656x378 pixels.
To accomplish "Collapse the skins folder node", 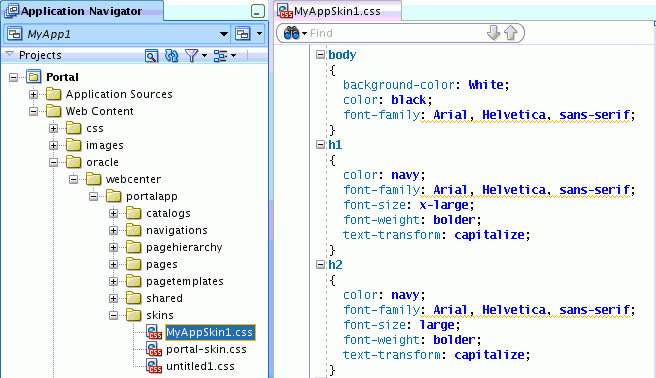I will [114, 315].
